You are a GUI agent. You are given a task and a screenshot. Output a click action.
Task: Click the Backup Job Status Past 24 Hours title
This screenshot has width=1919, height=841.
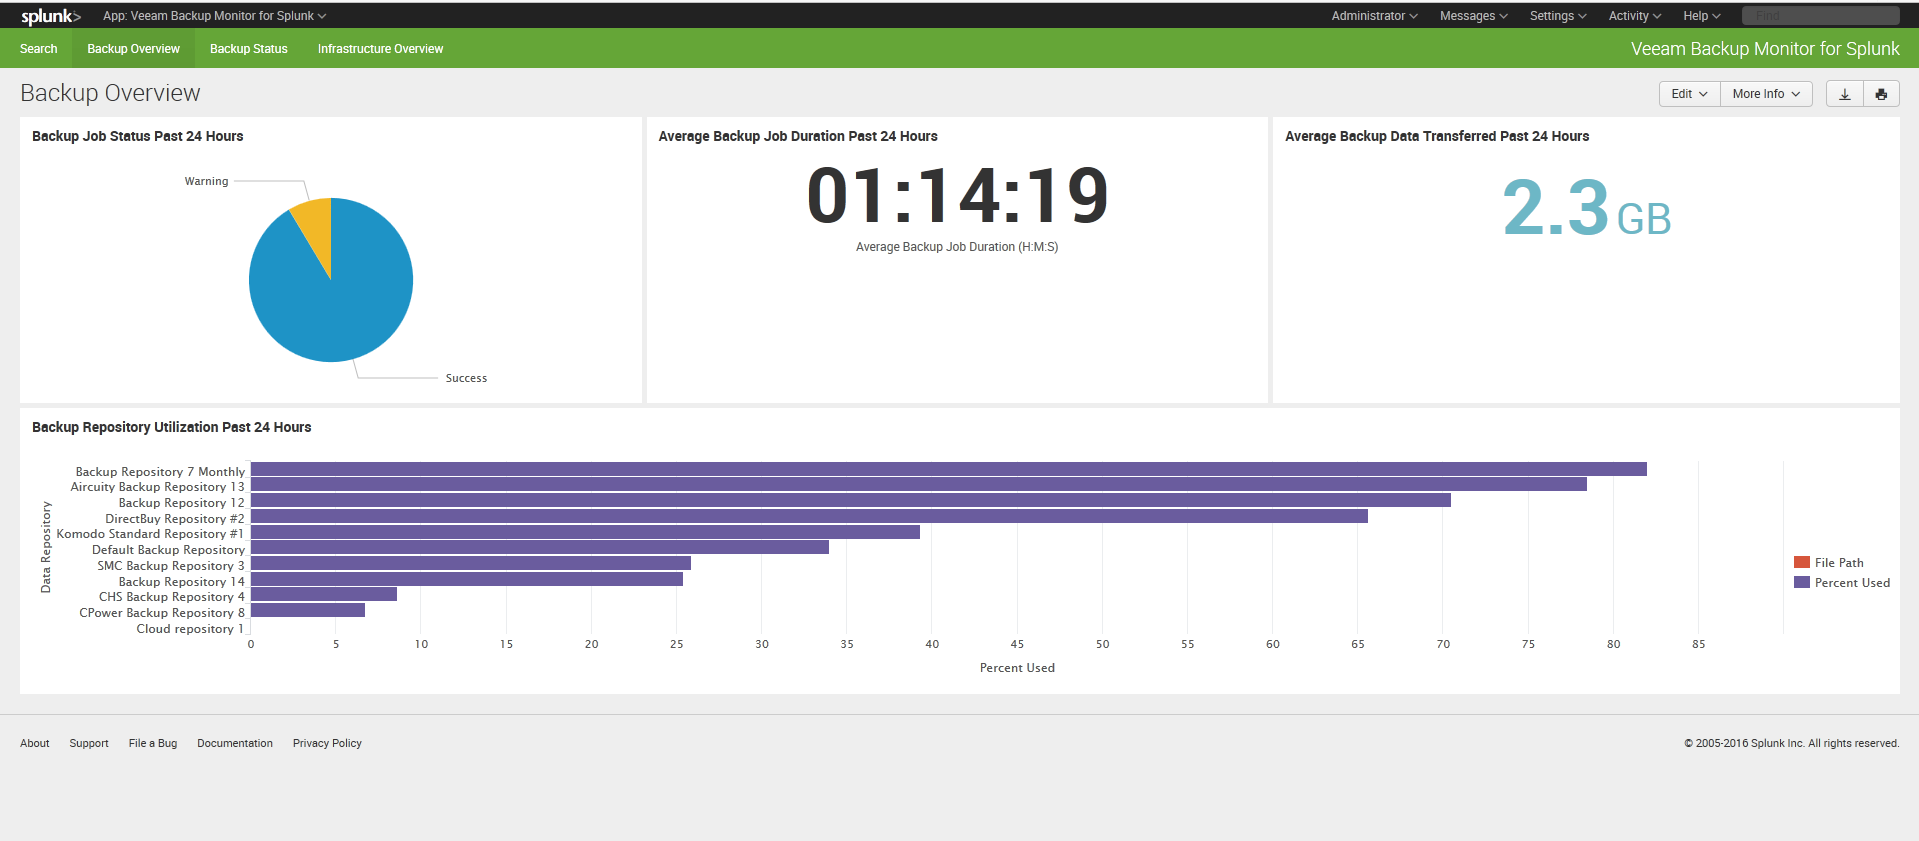[x=137, y=136]
